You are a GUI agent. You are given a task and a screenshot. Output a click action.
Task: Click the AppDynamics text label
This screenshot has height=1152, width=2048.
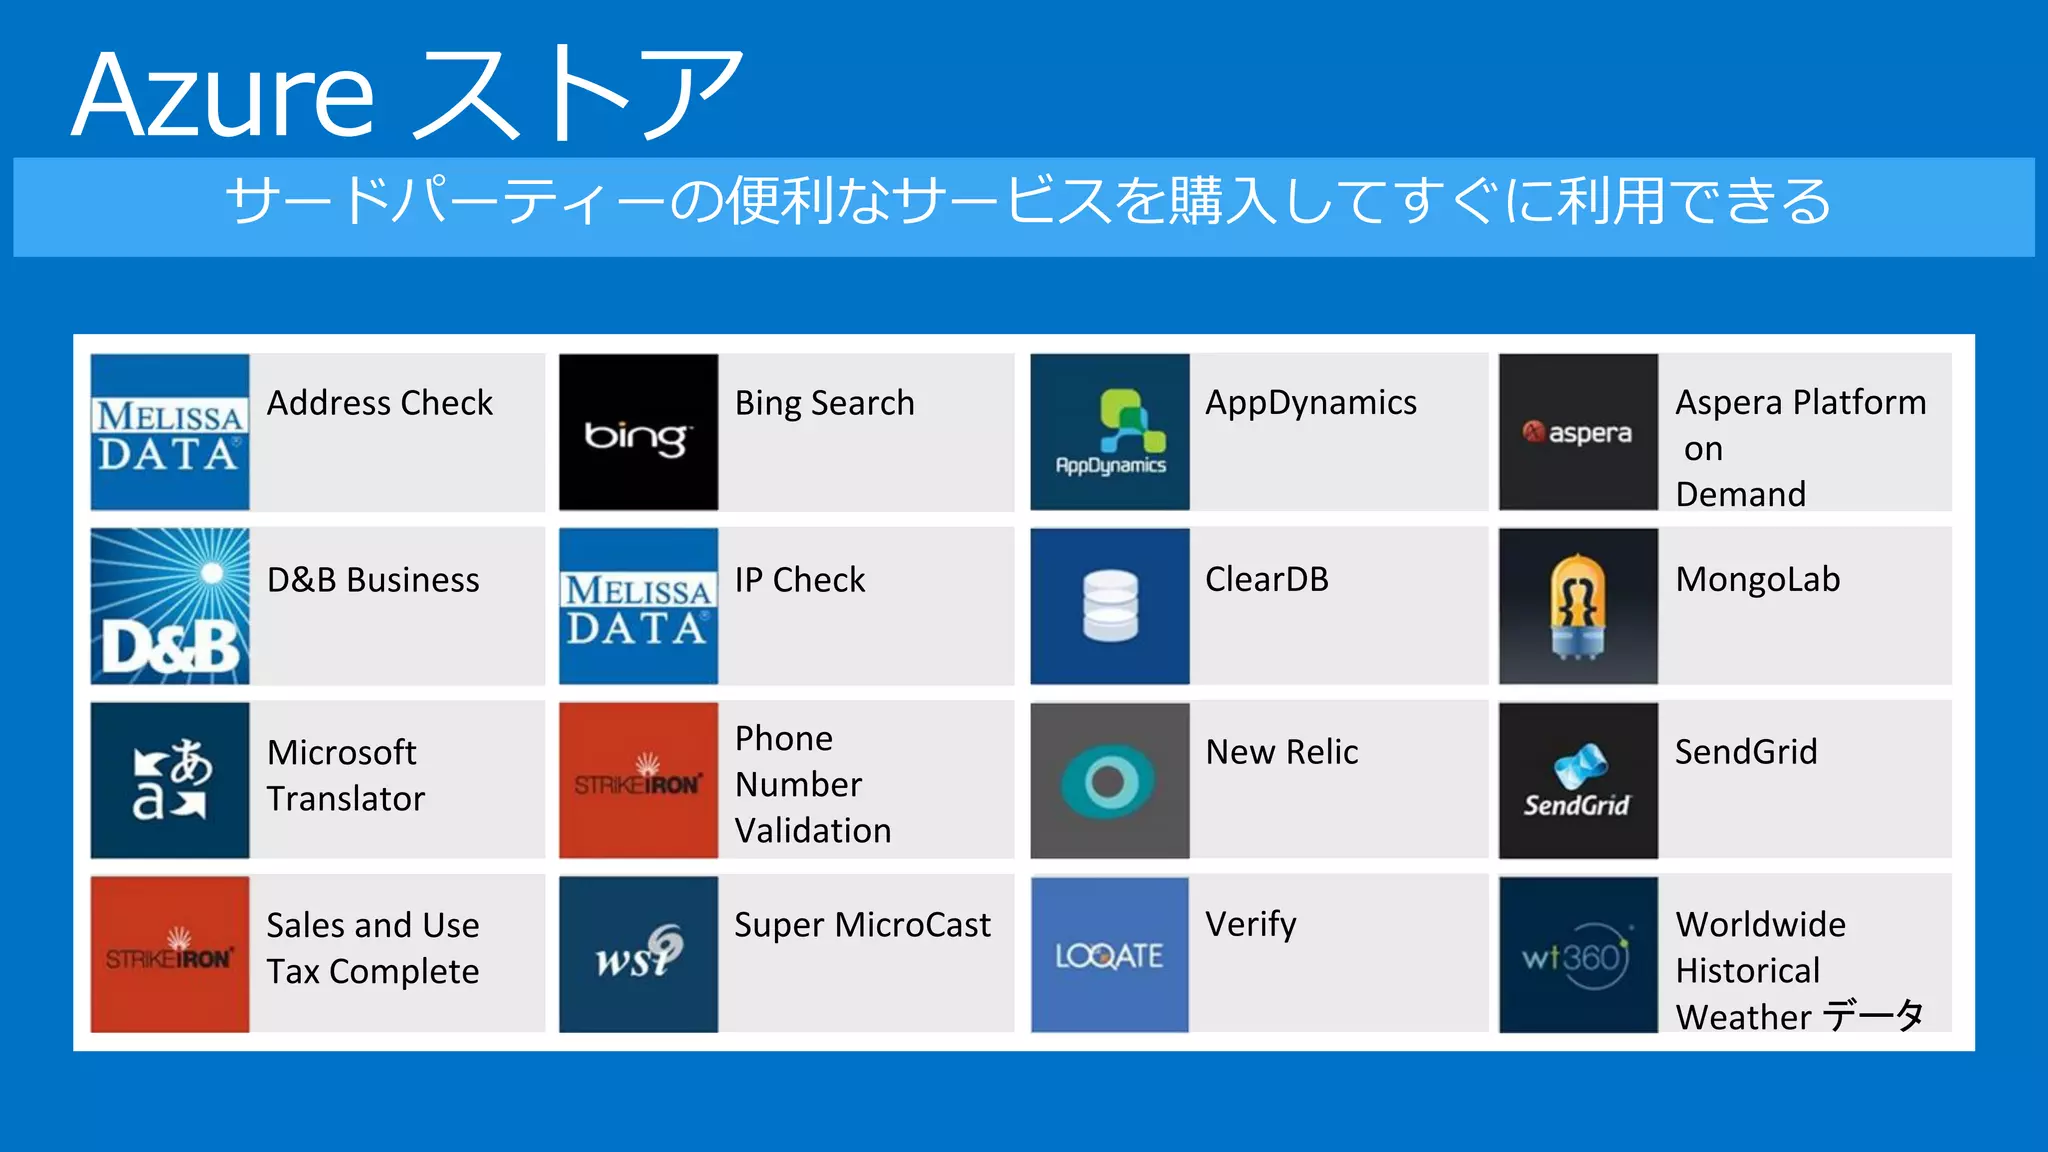(x=1311, y=403)
